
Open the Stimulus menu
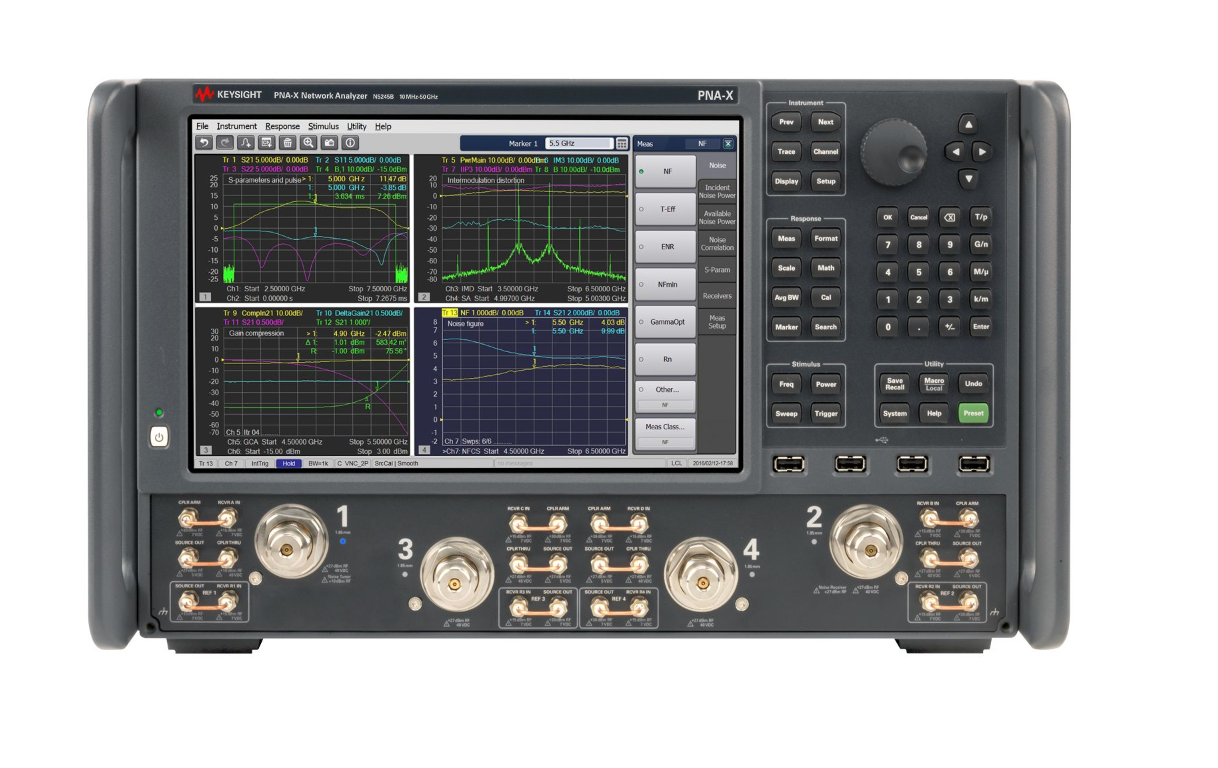(x=323, y=127)
